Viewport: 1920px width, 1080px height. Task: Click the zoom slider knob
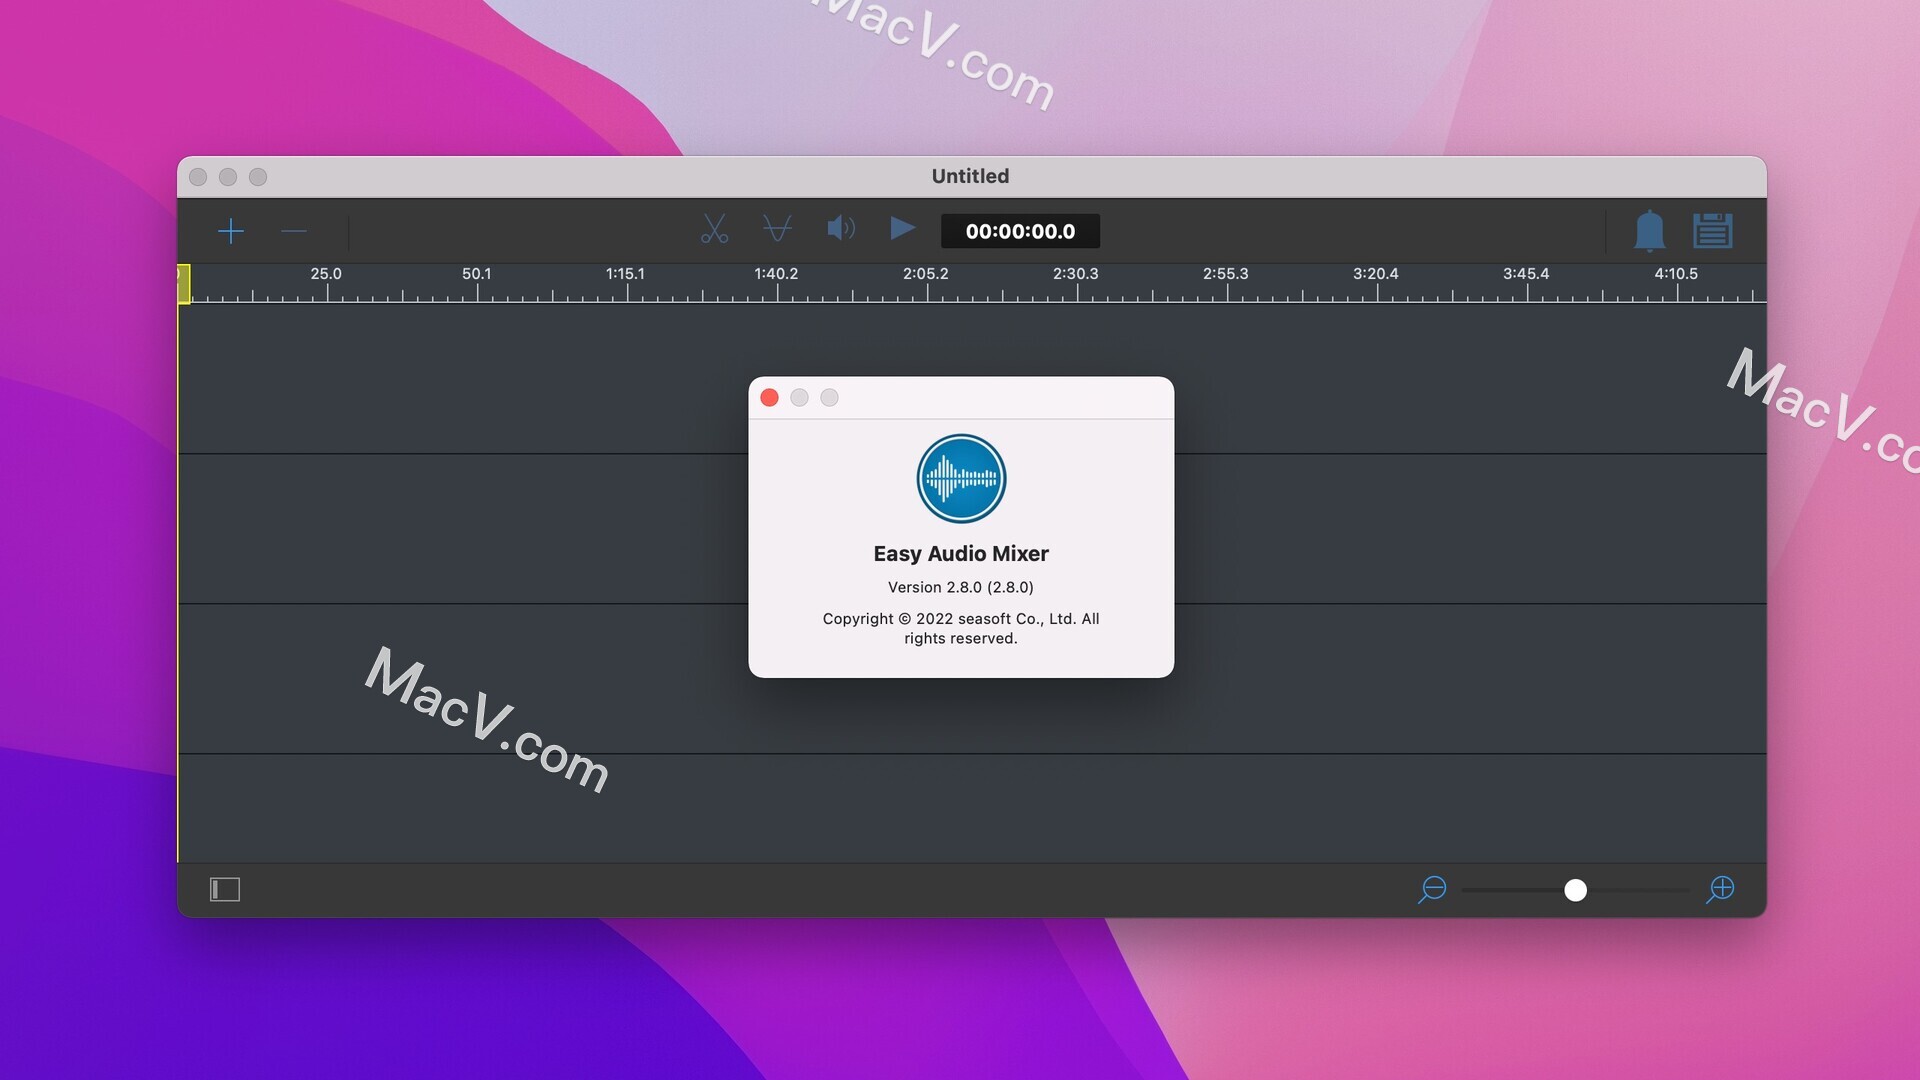1575,890
